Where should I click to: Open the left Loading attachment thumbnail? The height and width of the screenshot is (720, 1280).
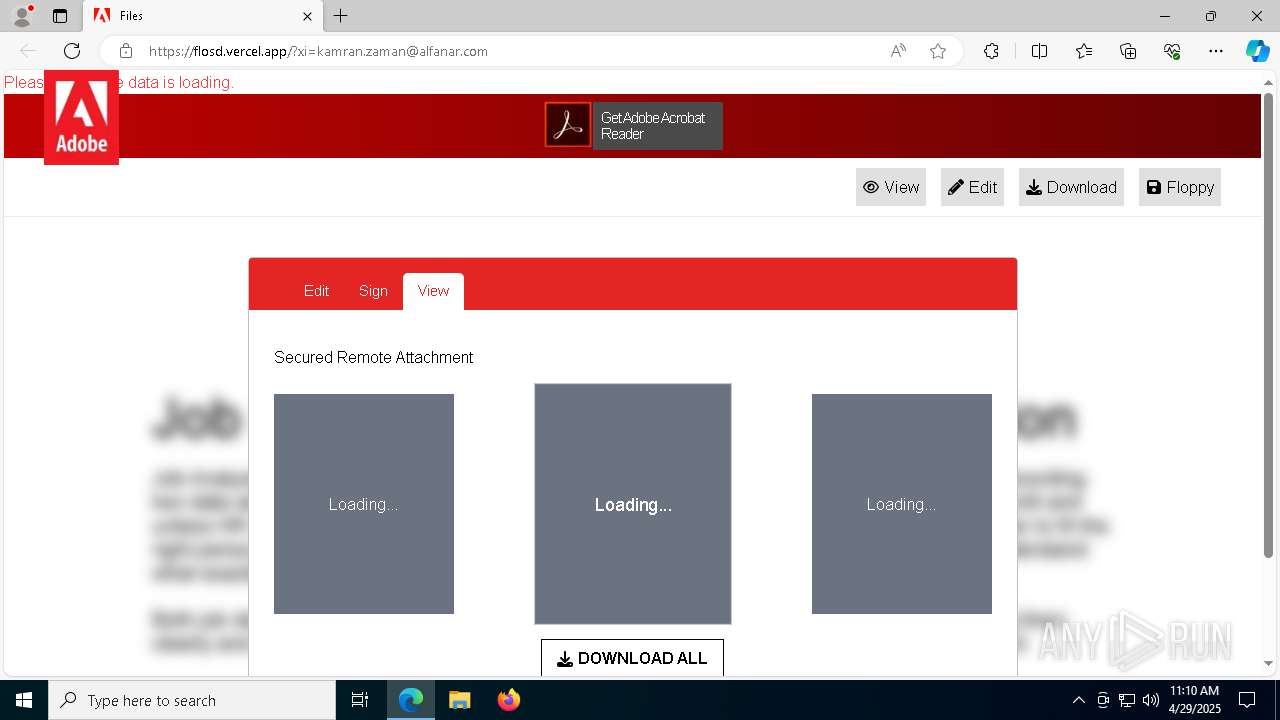(364, 504)
